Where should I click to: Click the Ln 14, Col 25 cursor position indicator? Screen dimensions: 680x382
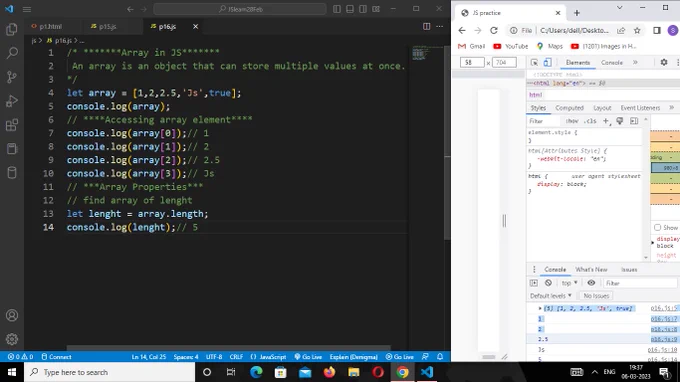[149, 357]
